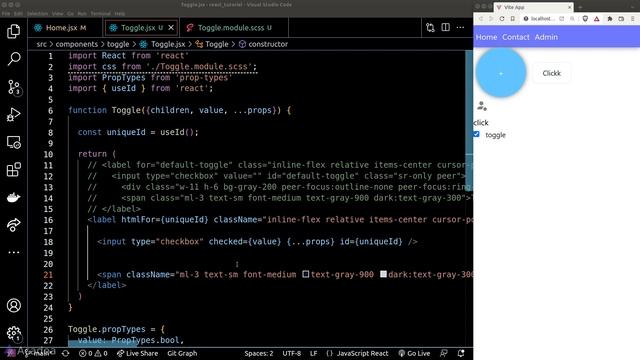Switch to the Toggle.module.scss tab
The height and width of the screenshot is (360, 640).
pos(234,28)
